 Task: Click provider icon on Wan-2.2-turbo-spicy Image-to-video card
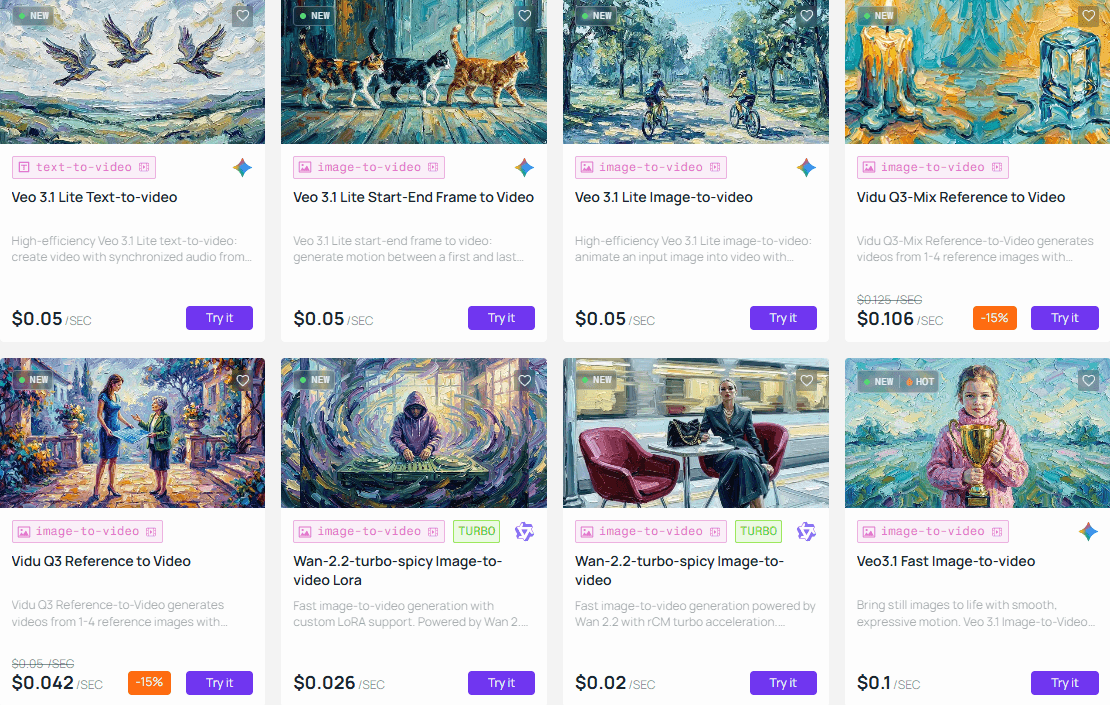(806, 532)
